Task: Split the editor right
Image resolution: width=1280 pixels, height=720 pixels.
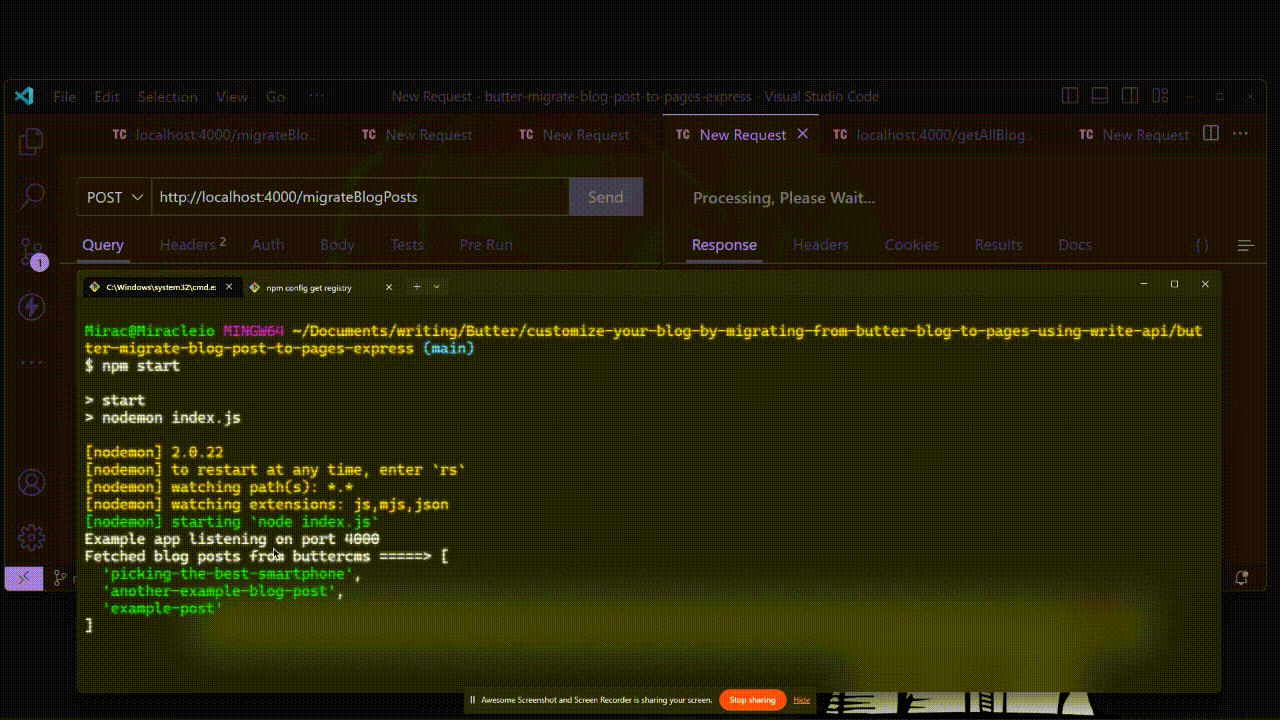Action: pyautogui.click(x=1211, y=133)
